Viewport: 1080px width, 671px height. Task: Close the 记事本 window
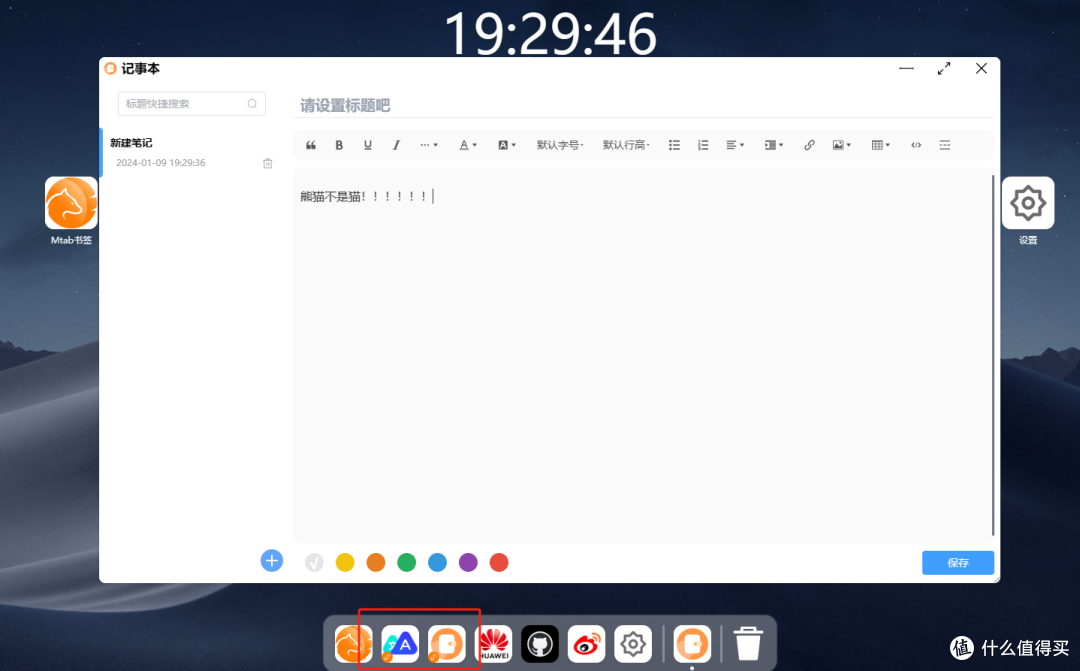click(982, 68)
